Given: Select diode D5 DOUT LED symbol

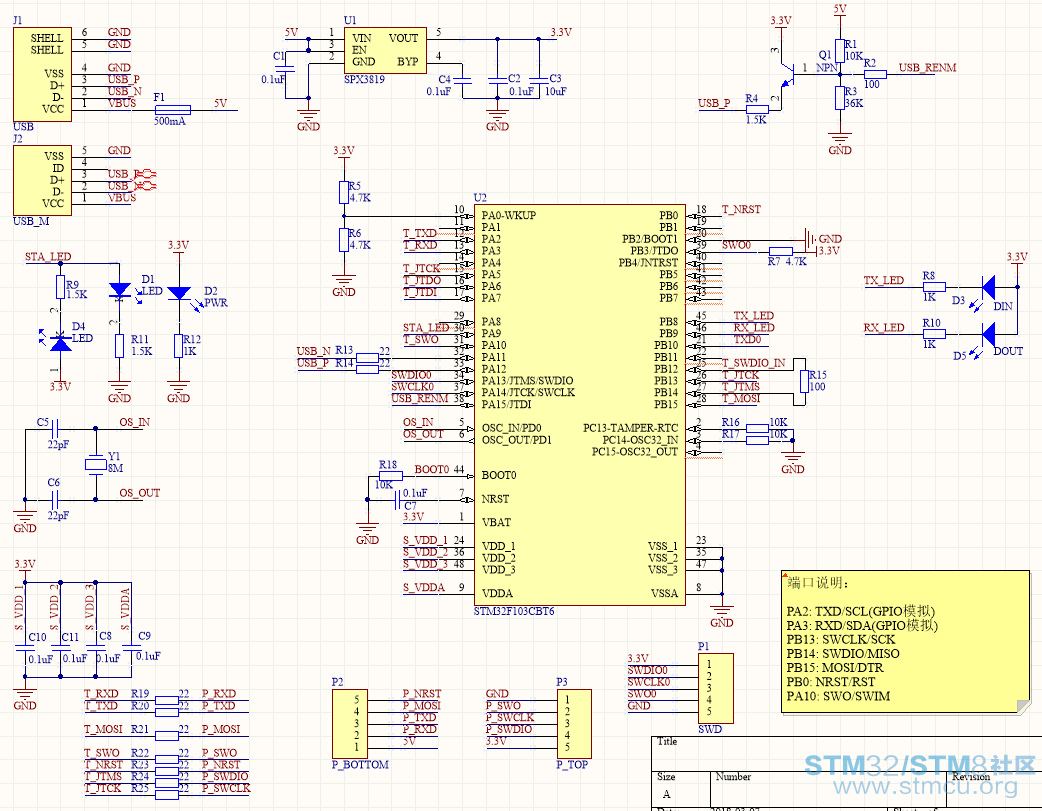Looking at the screenshot, I should 988,334.
